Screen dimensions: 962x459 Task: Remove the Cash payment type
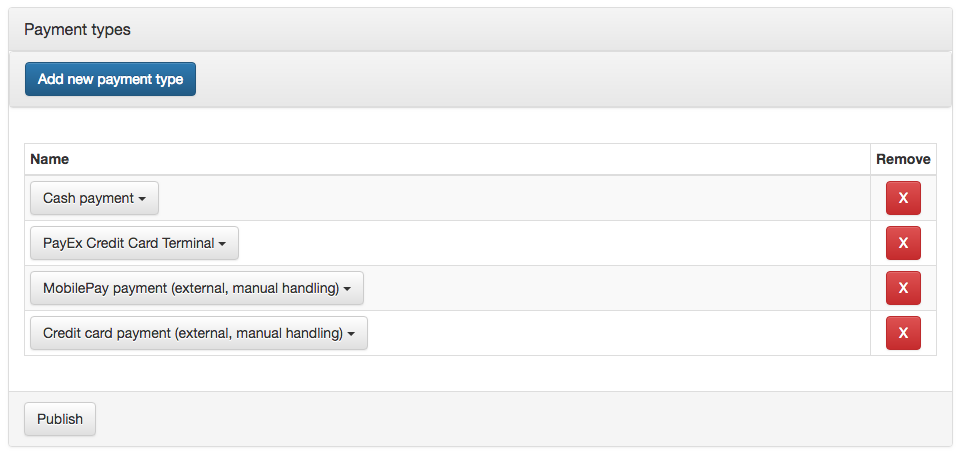(903, 198)
